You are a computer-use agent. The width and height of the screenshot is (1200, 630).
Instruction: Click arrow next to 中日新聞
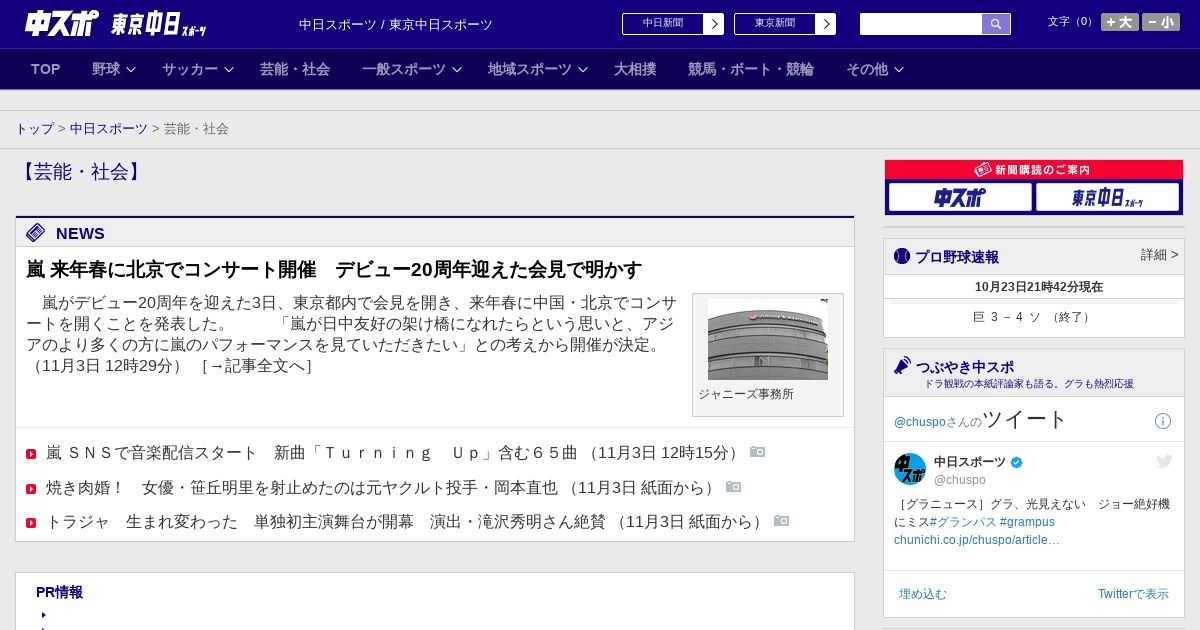pos(714,24)
